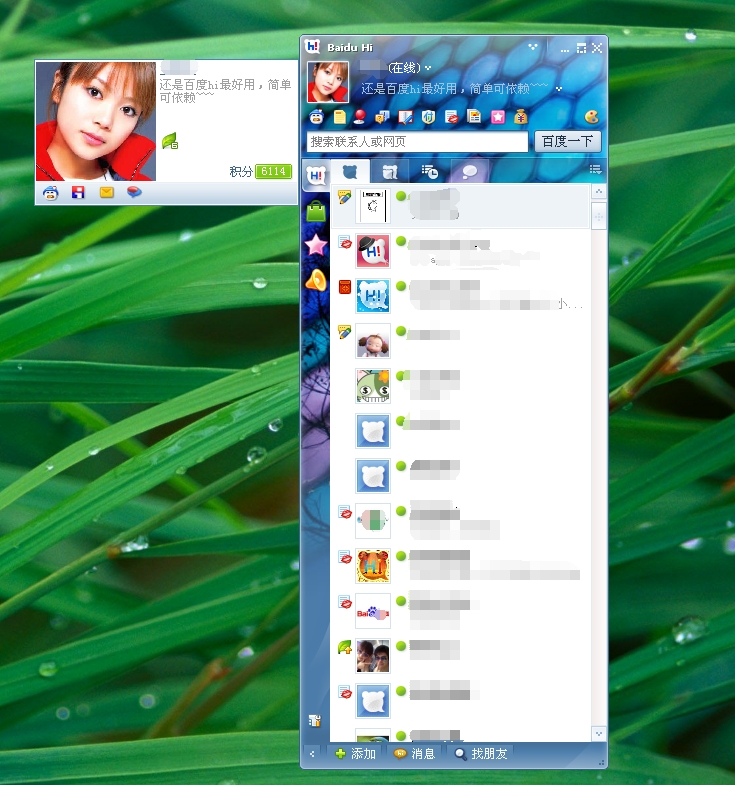The width and height of the screenshot is (735, 785).
Task: Open mail envelope icon in profile card
Action: tap(107, 192)
